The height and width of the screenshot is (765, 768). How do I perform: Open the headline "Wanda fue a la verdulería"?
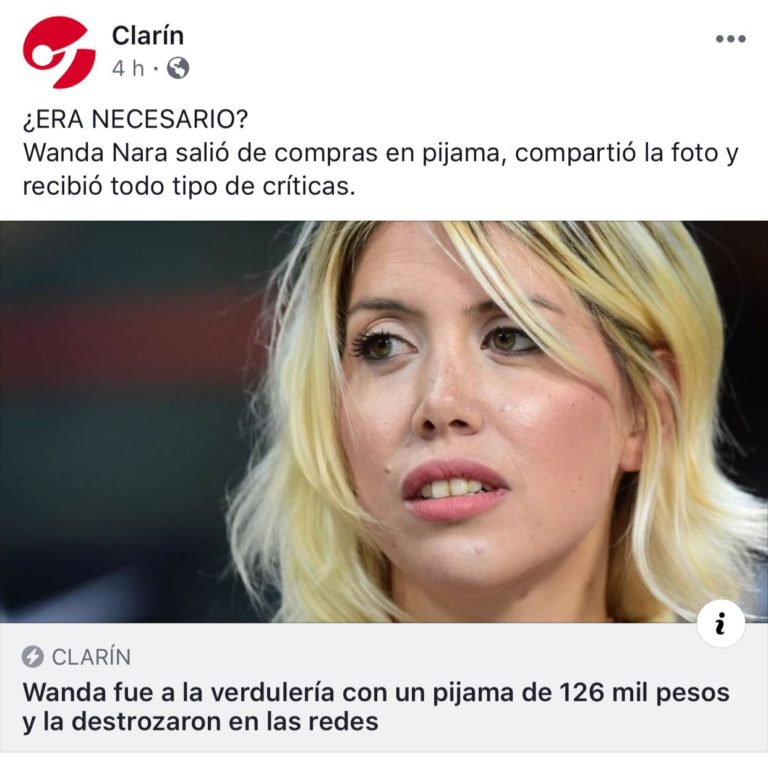pos(376,693)
